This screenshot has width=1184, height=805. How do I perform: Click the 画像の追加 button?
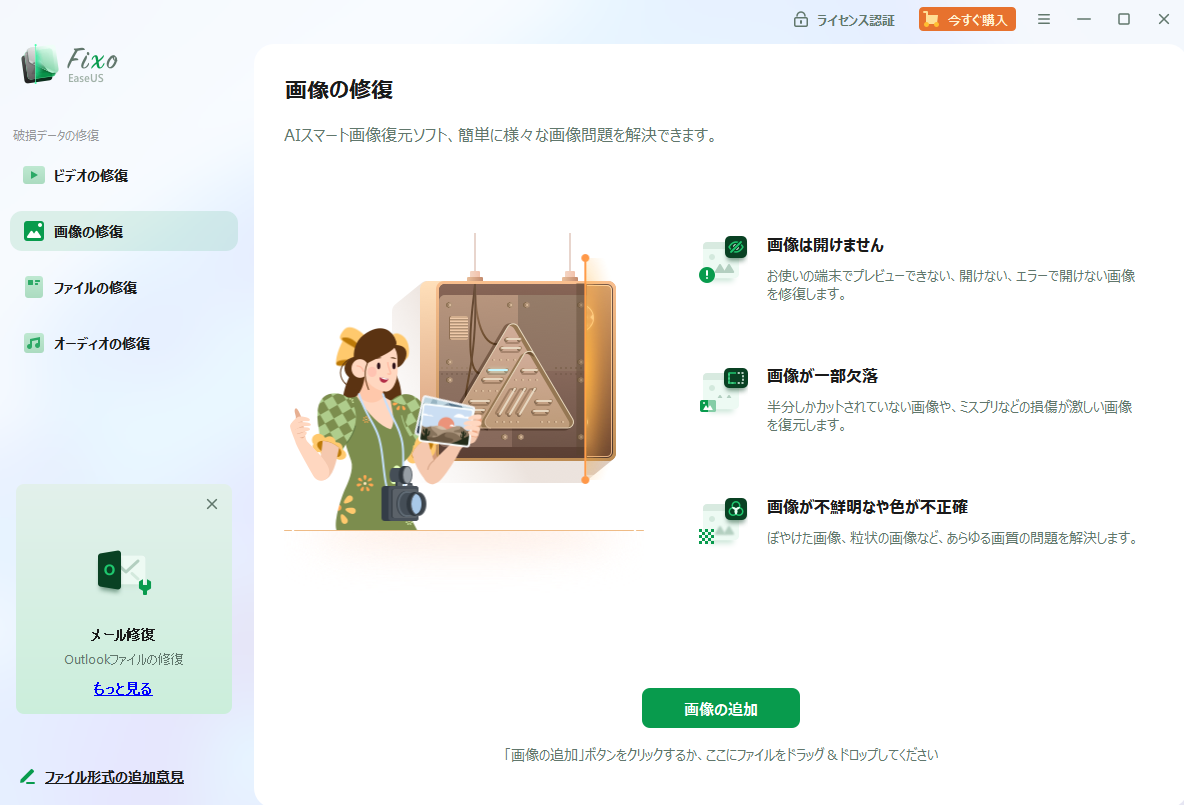[720, 707]
